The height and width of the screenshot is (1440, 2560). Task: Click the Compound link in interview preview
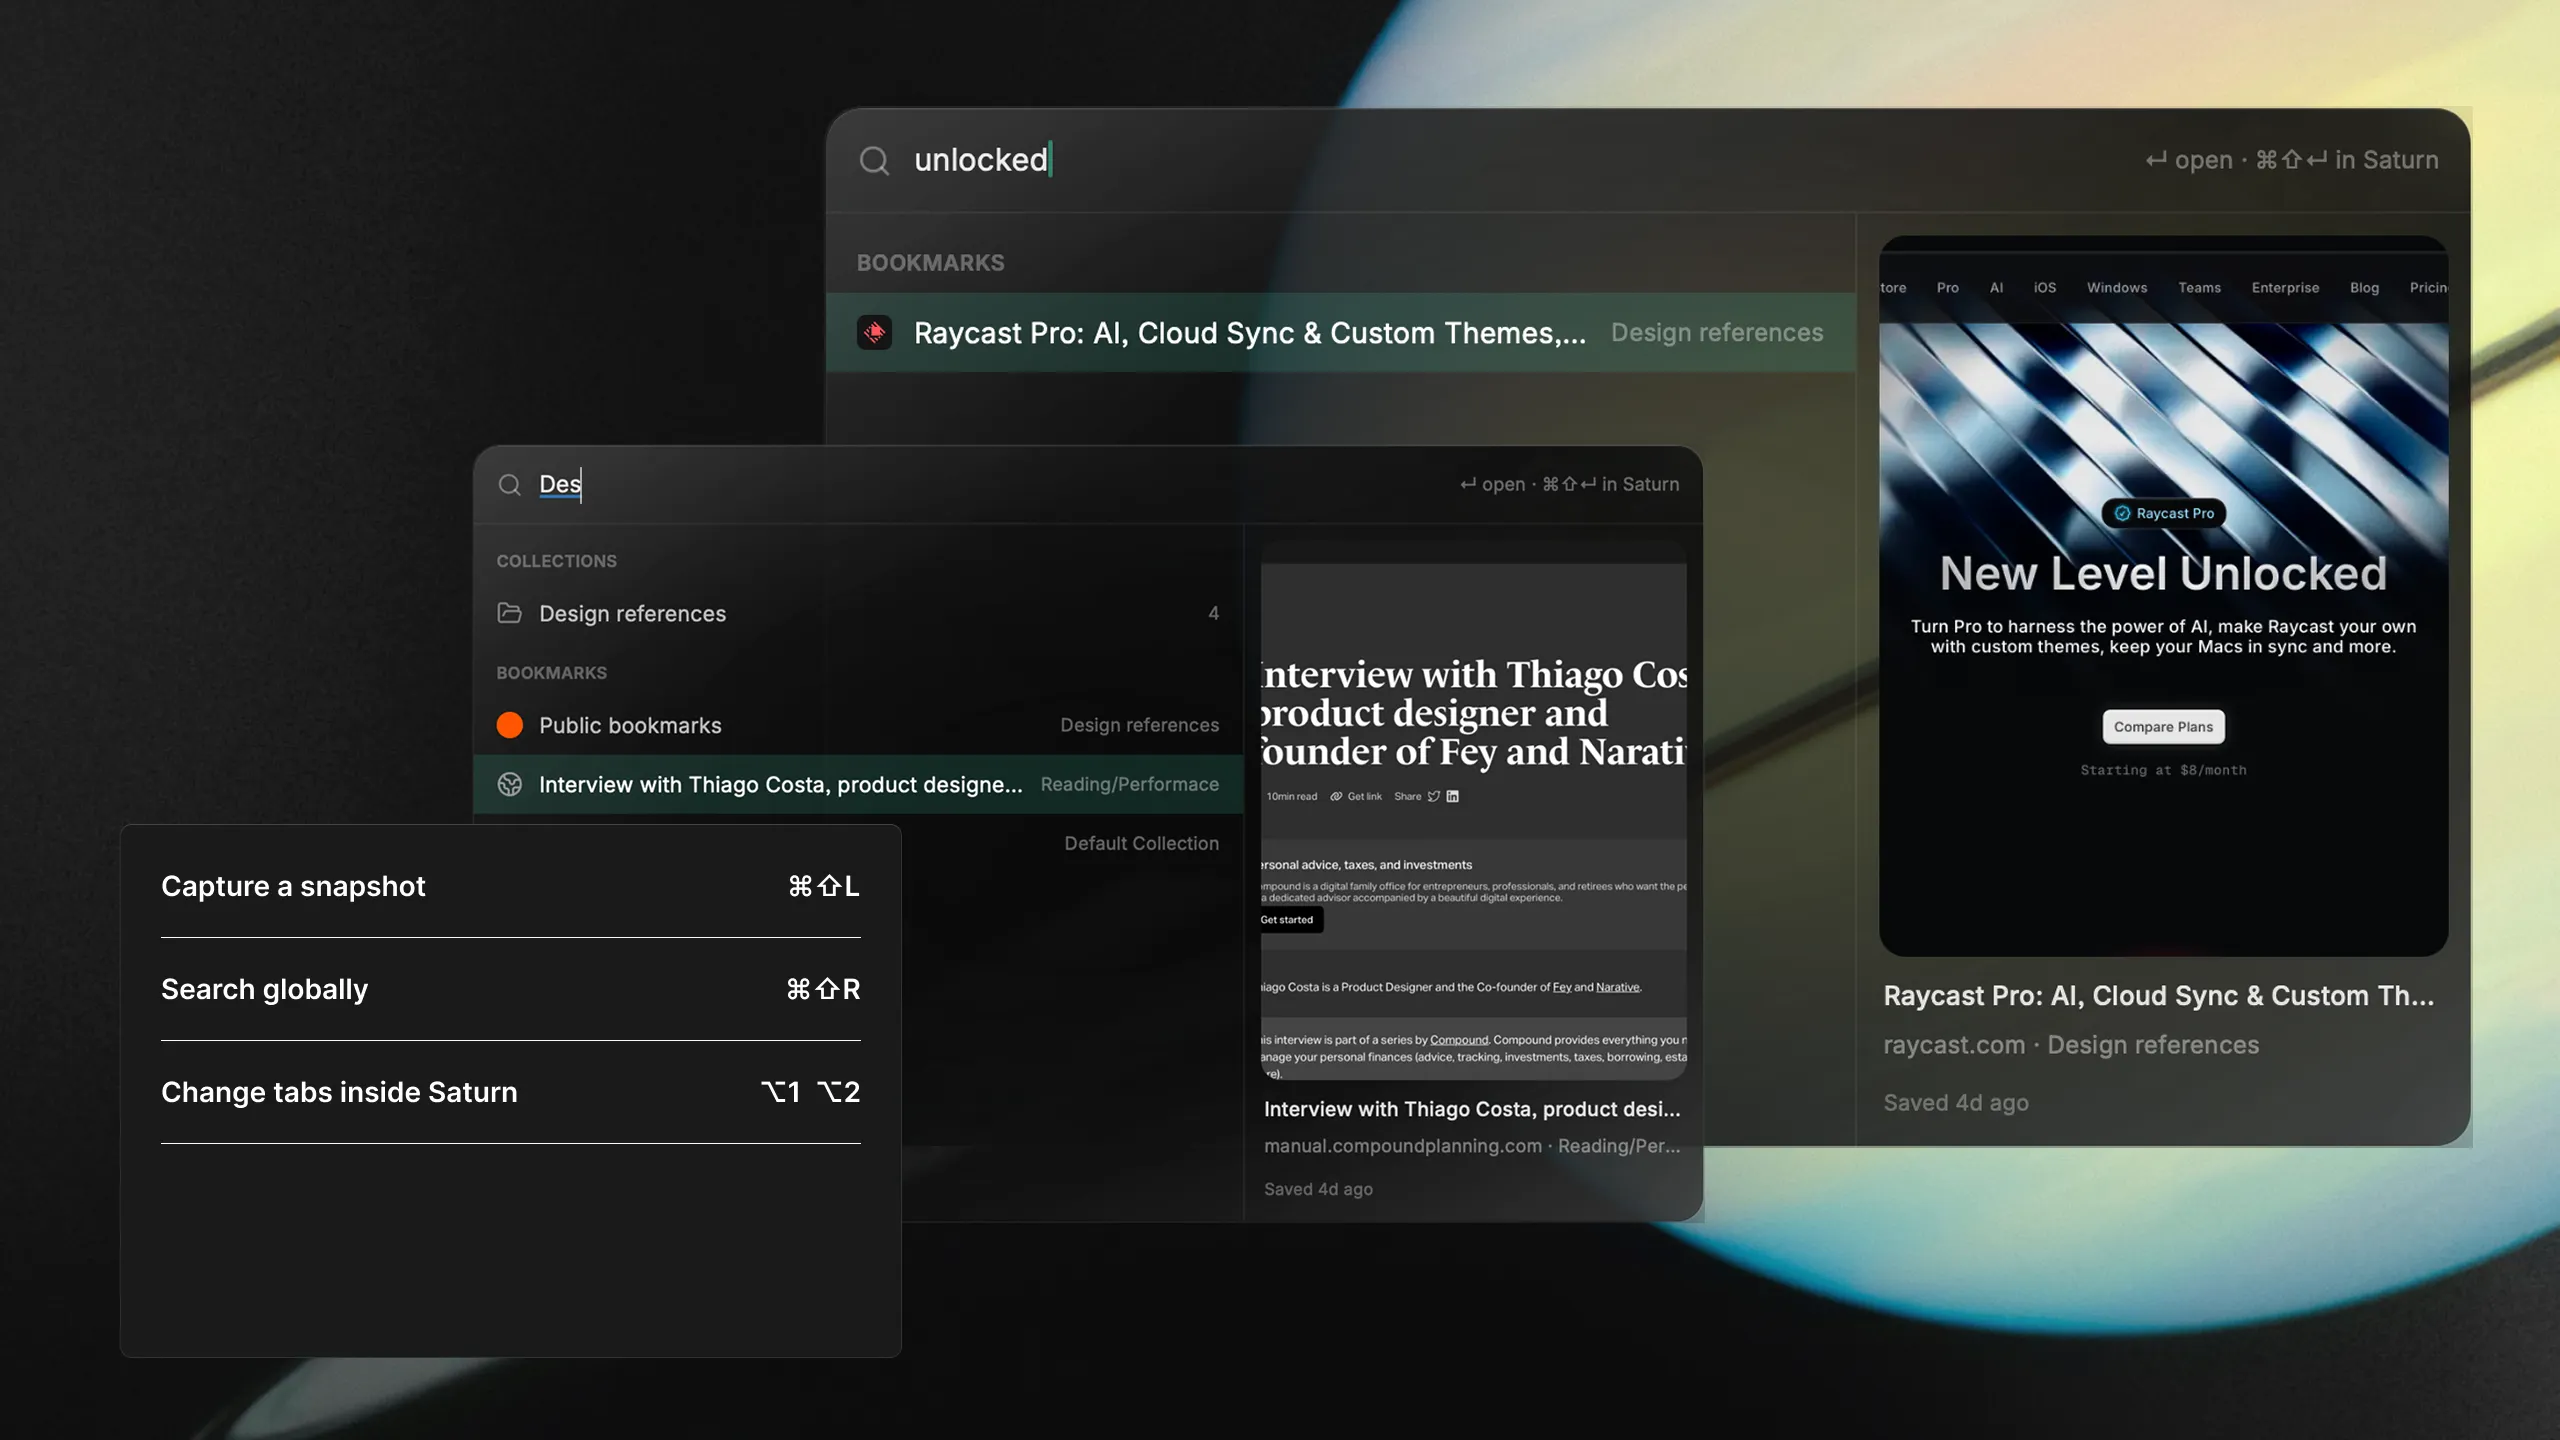coord(1459,1040)
